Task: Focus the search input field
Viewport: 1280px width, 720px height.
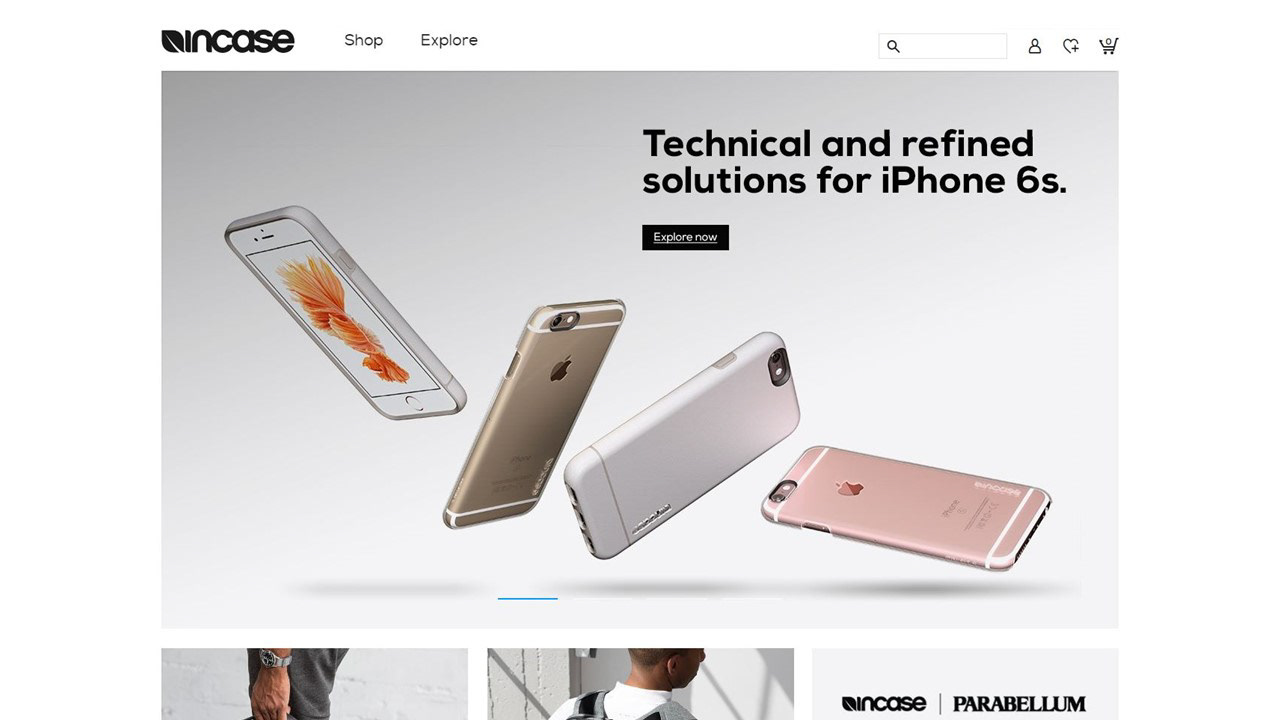Action: coord(943,46)
